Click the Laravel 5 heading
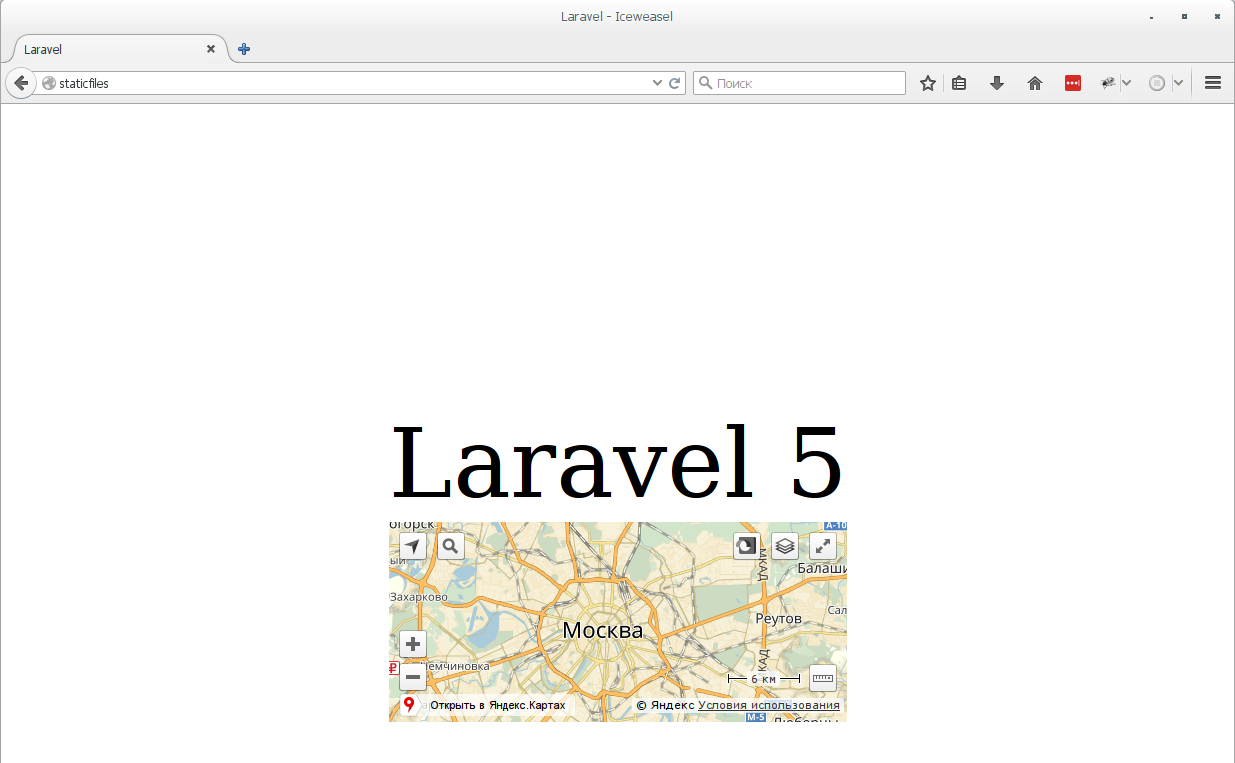 click(617, 463)
